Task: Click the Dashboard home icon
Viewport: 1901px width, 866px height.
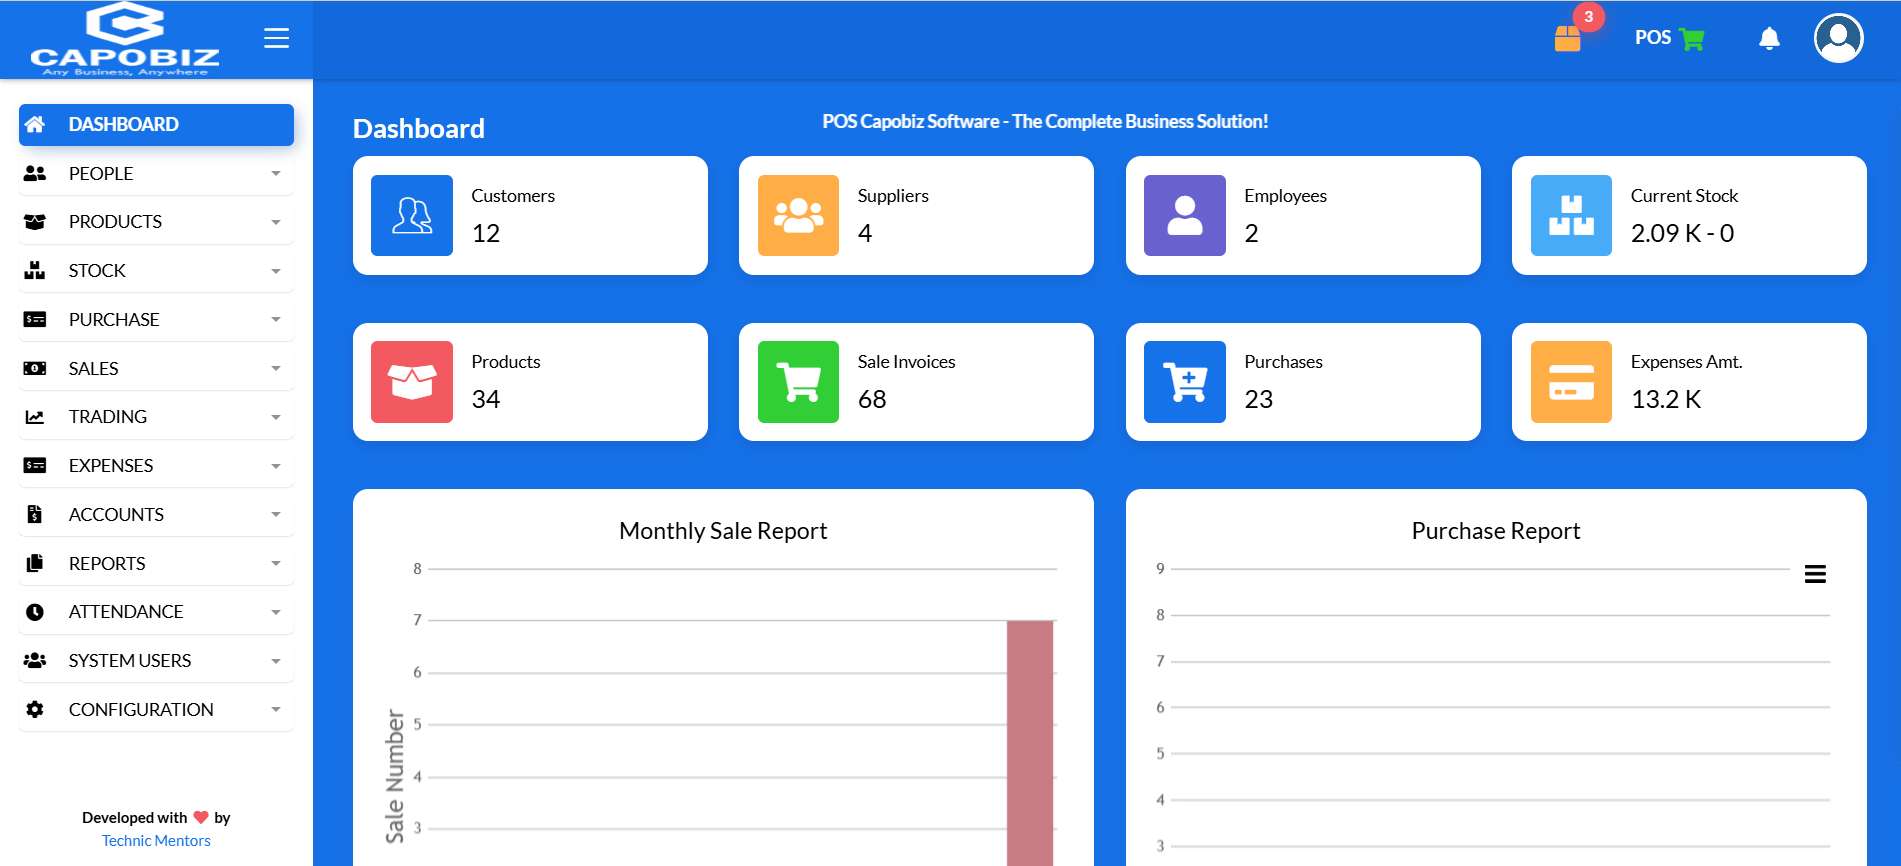Action: (x=35, y=125)
